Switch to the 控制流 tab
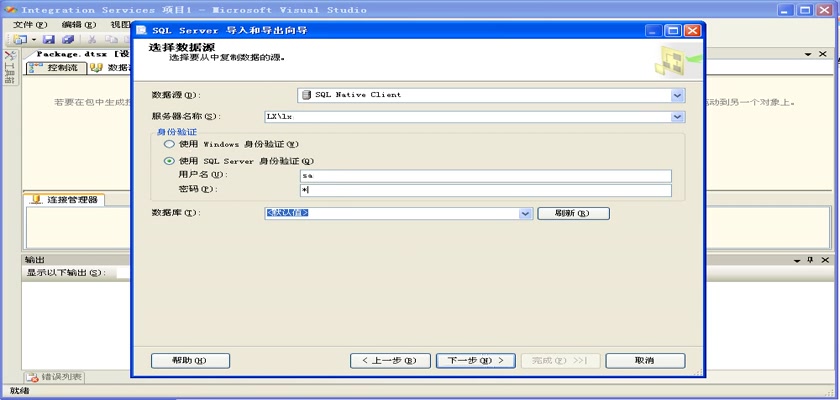 (x=56, y=68)
